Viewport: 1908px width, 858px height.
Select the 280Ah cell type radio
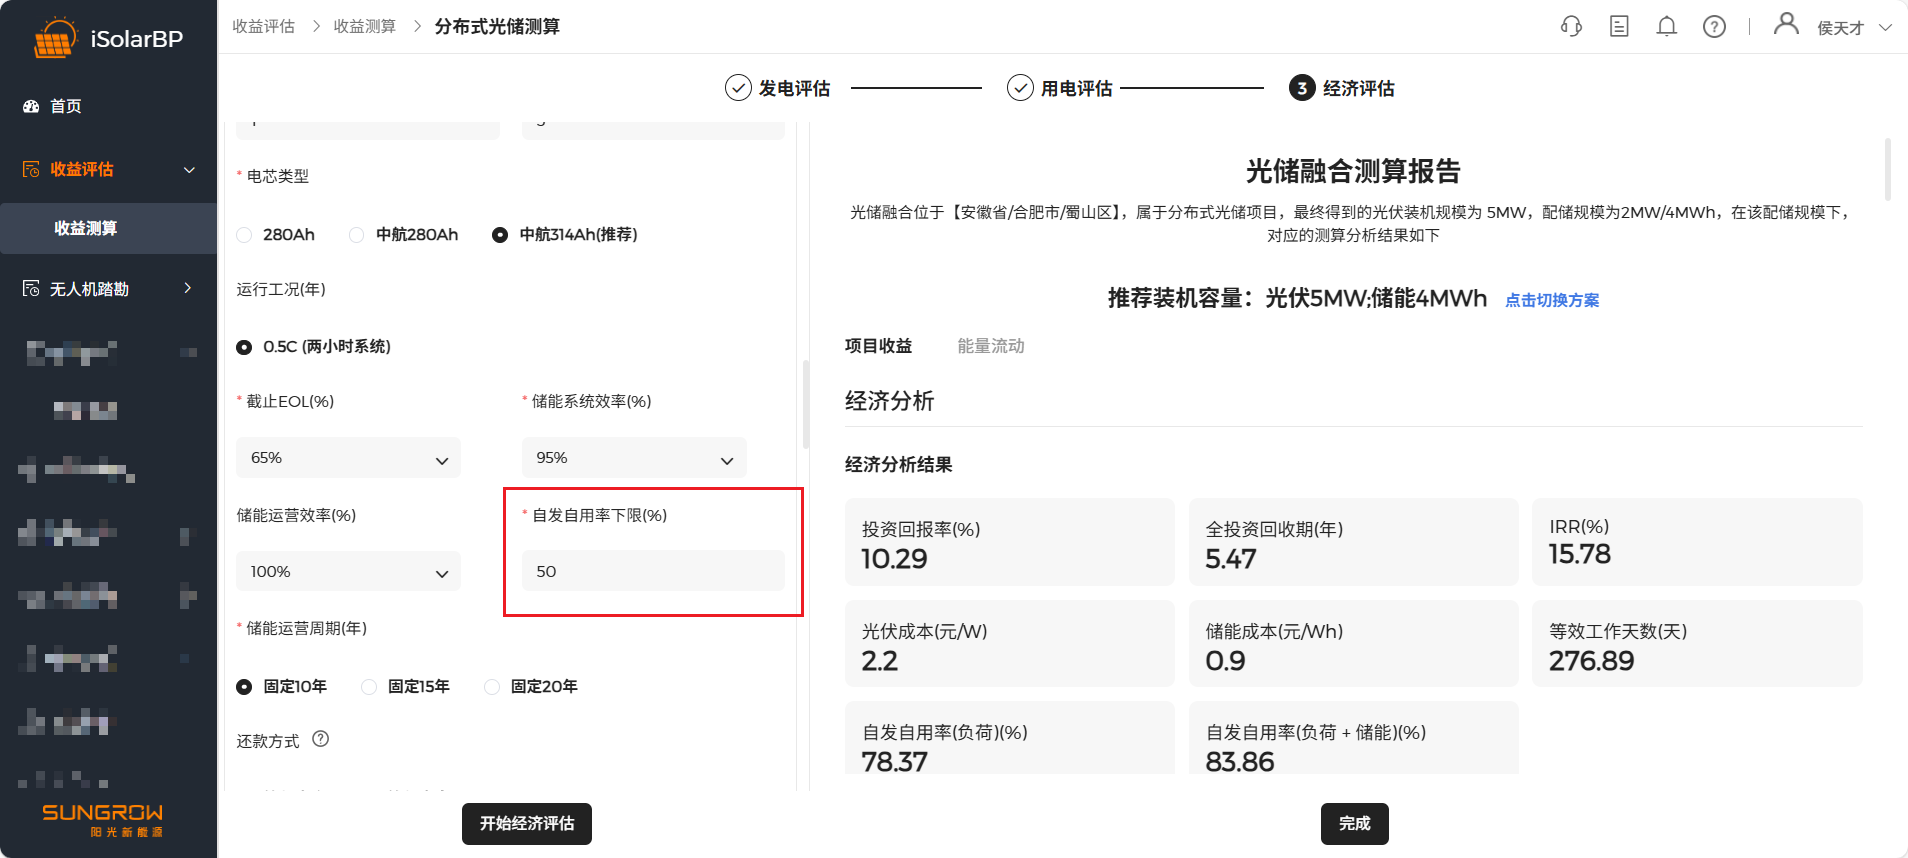coord(245,235)
